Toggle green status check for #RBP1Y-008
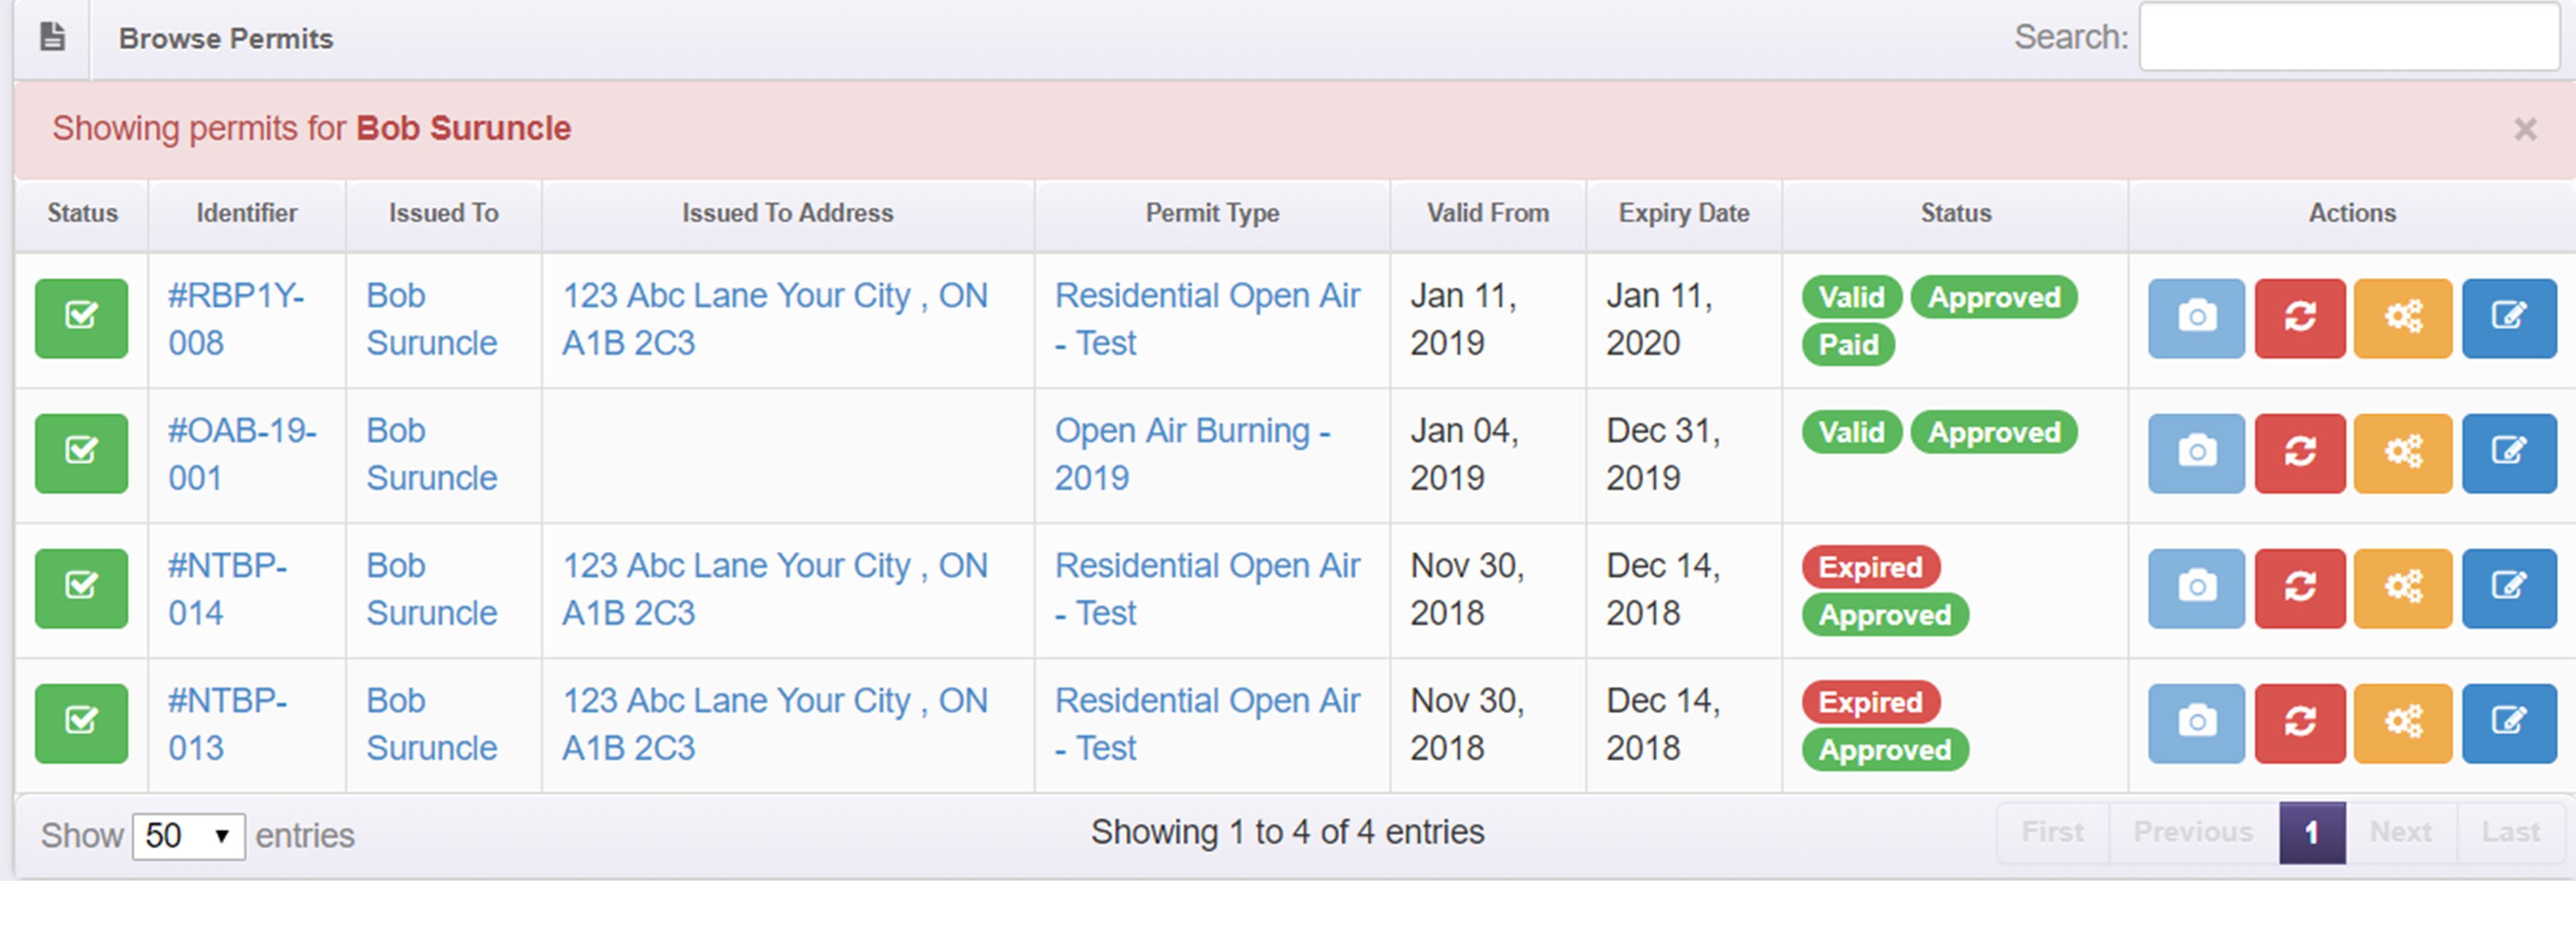2576x933 pixels. click(x=81, y=318)
